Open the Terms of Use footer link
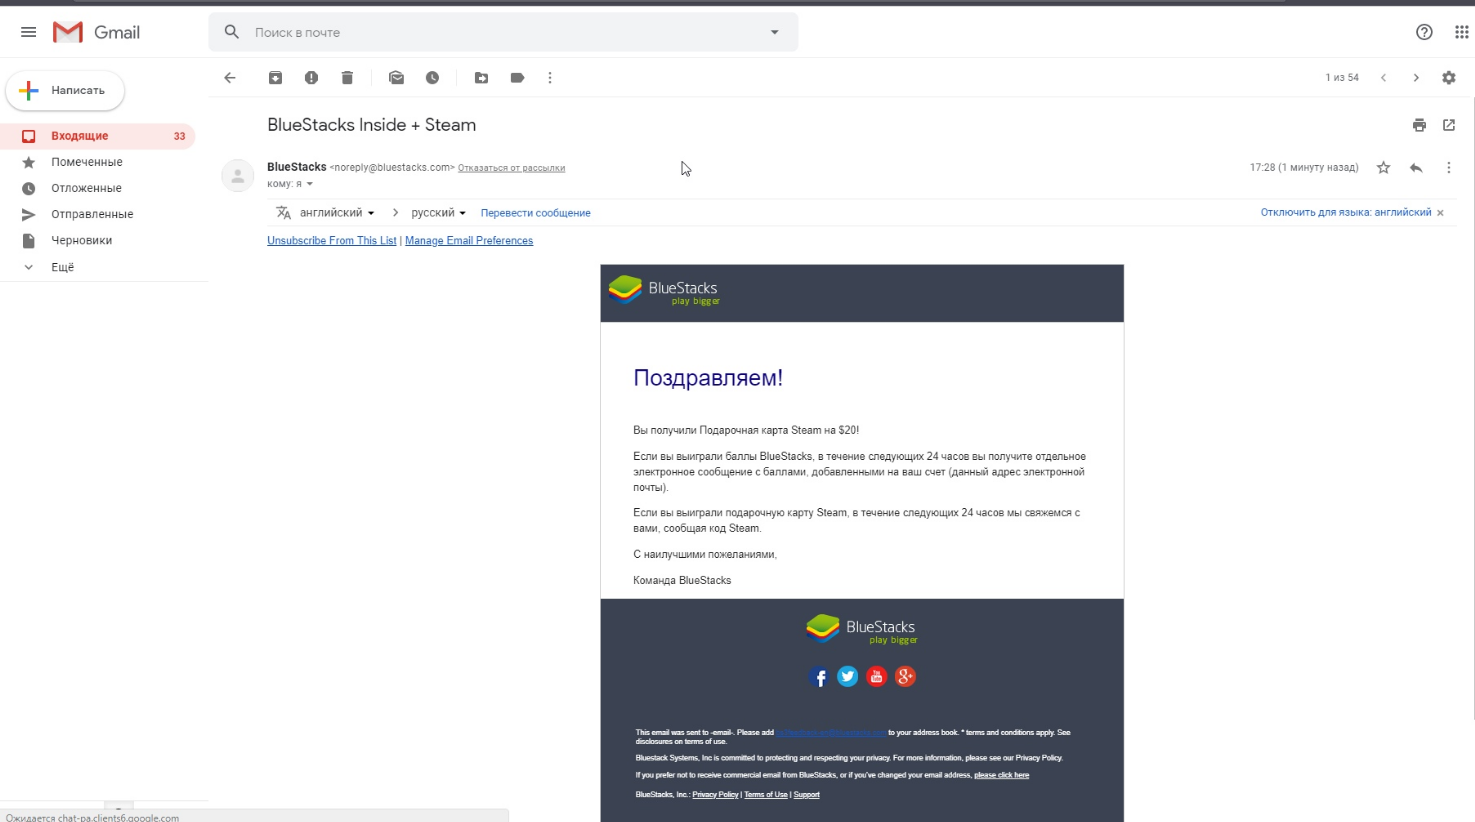The width and height of the screenshot is (1475, 822). (766, 795)
